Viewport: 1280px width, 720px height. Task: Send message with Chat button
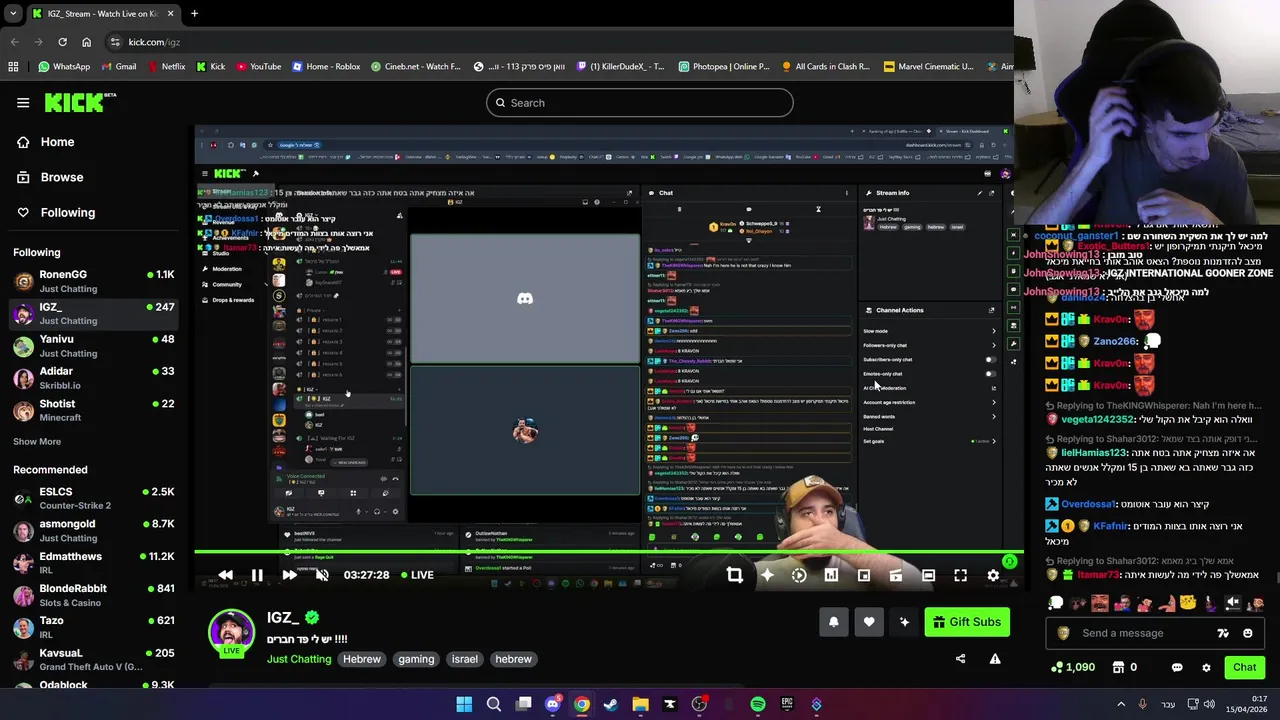coord(1244,667)
